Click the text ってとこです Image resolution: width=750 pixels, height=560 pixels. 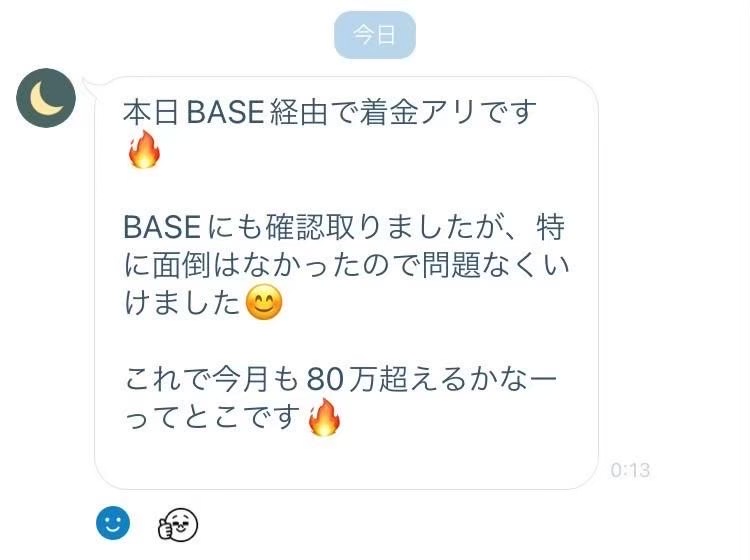(x=212, y=417)
